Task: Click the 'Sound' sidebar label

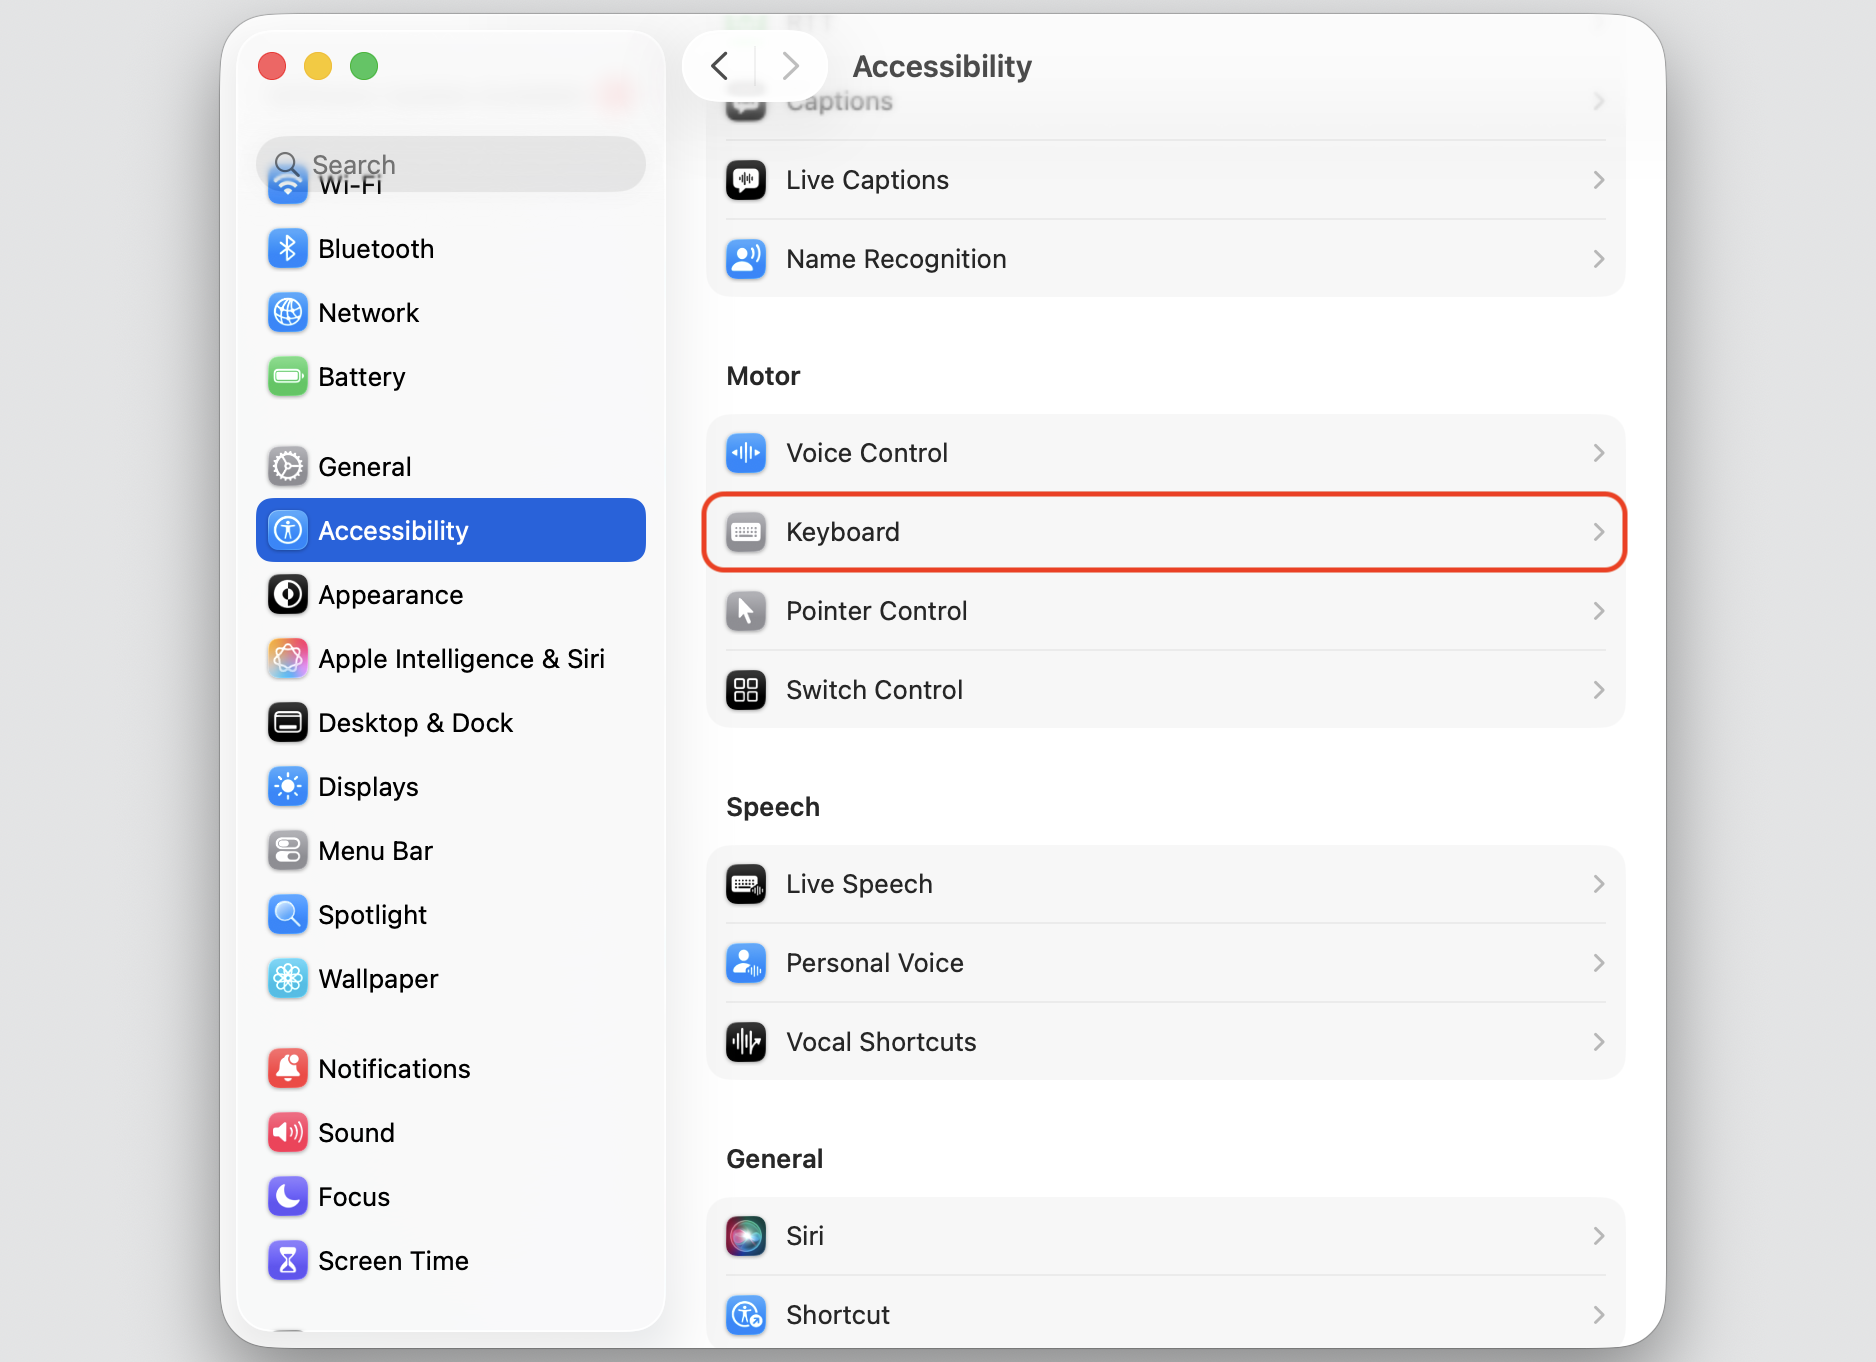Action: coord(356,1133)
